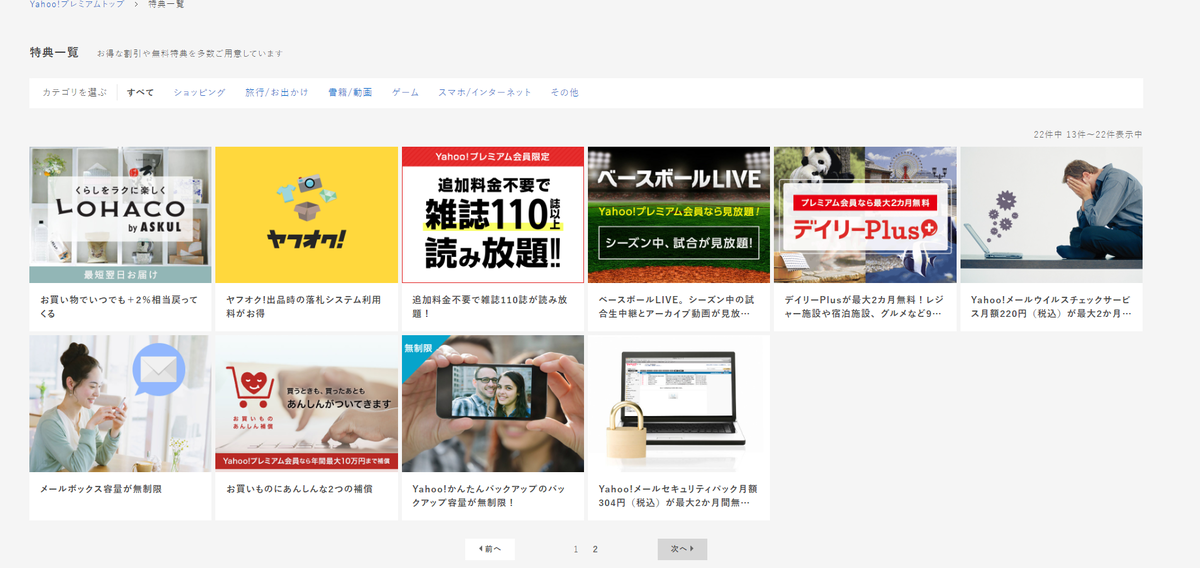Select the その他 category filter
1200x568 pixels.
click(564, 93)
